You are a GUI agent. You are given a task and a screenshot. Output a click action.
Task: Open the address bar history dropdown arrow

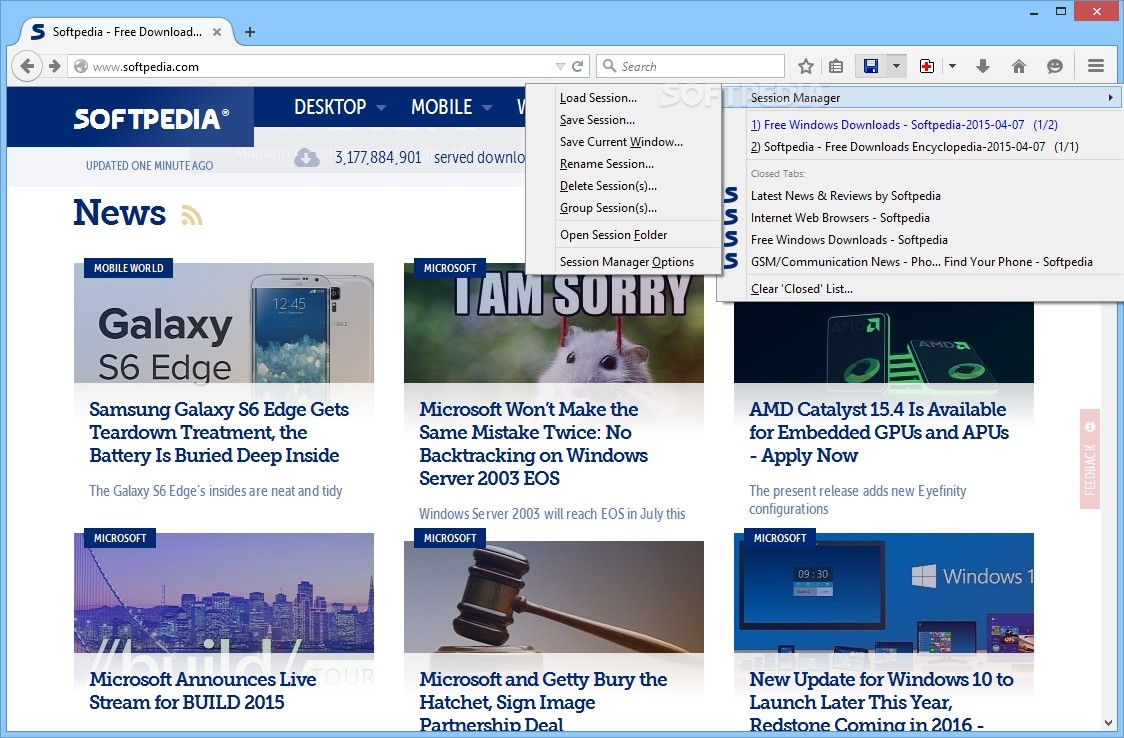[561, 66]
